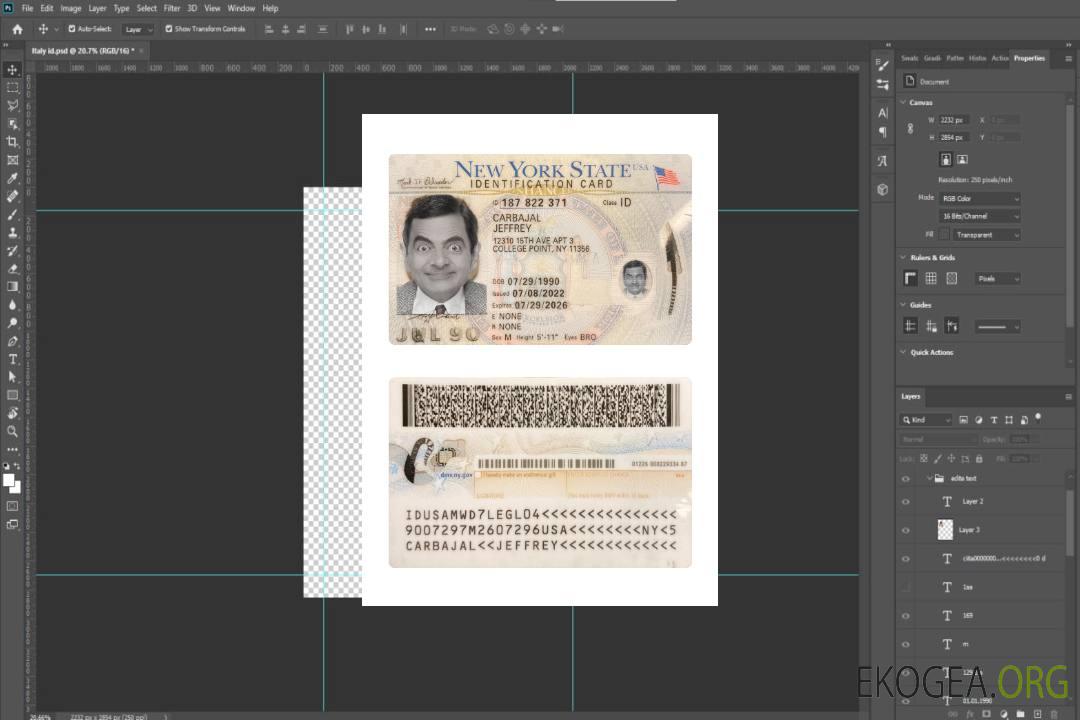Select the Pen tool
Viewport: 1080px width, 720px height.
[12, 341]
